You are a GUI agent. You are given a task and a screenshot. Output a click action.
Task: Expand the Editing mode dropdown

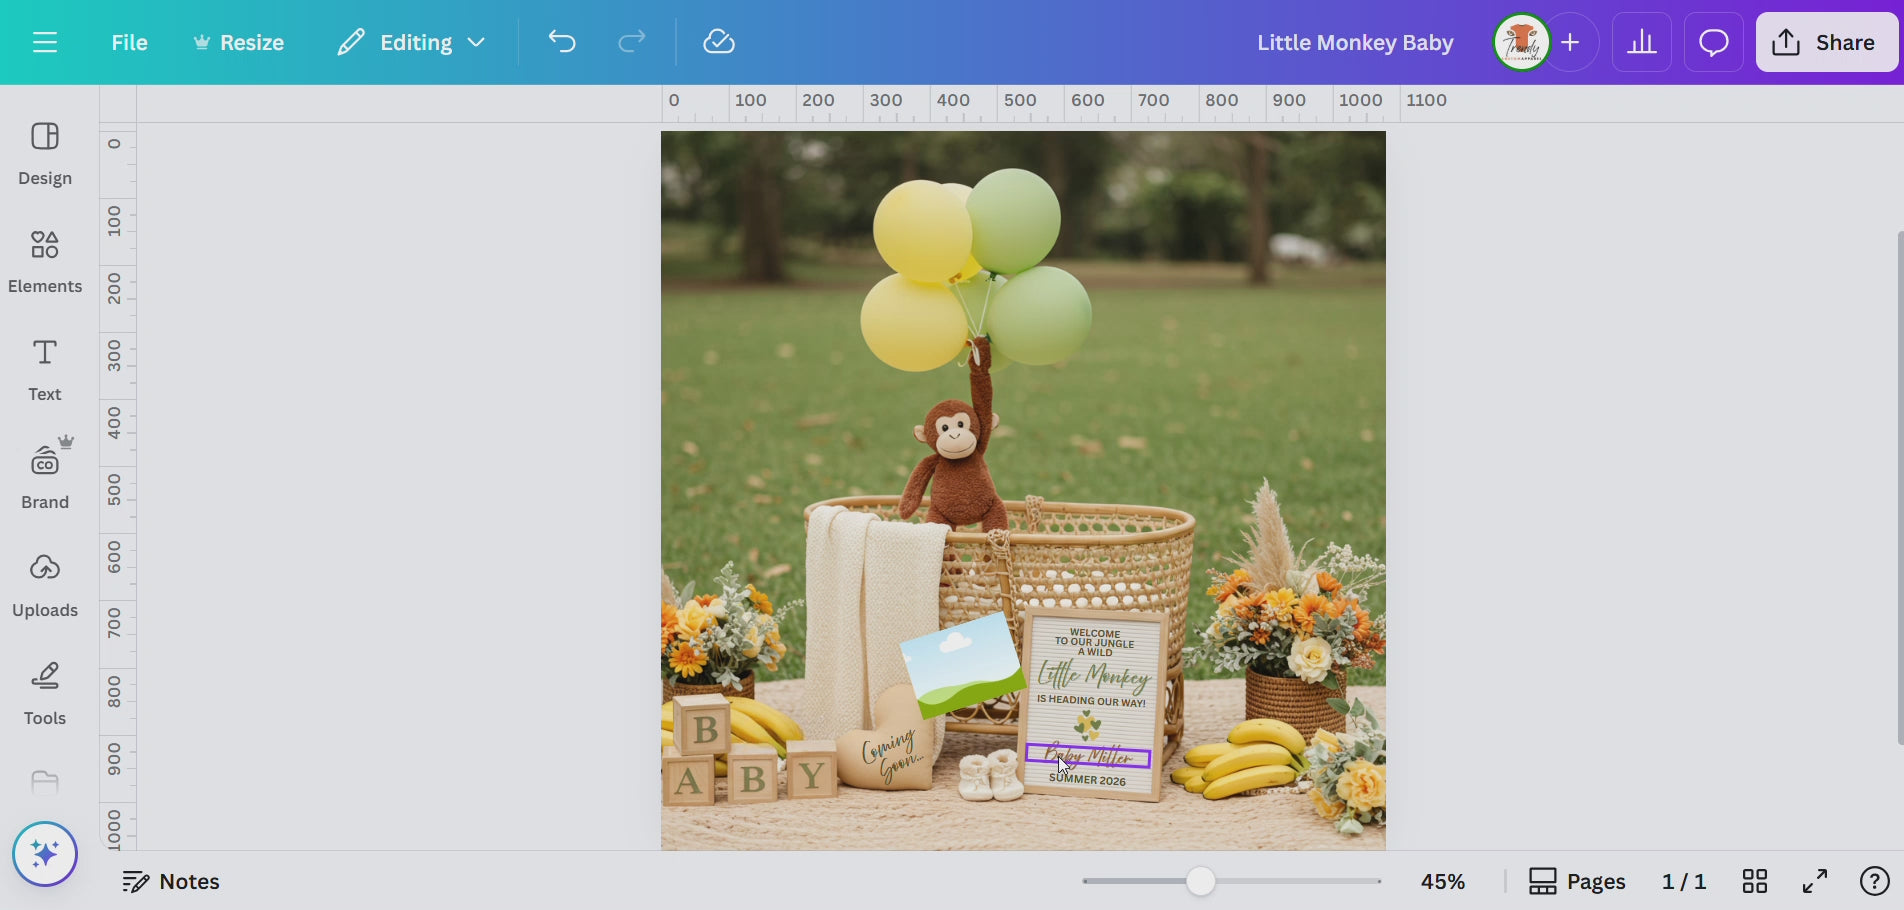(411, 42)
